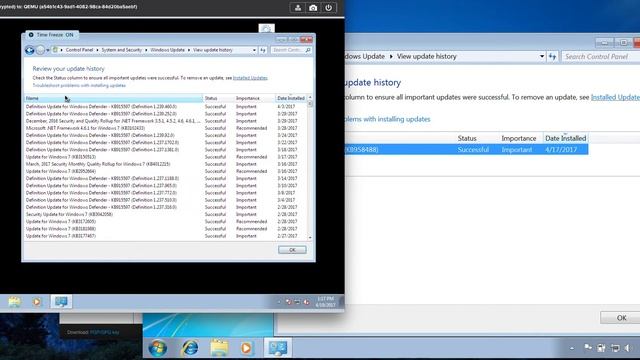
Task: Click Control Panel button on outer taskbar
Action: pos(278,348)
